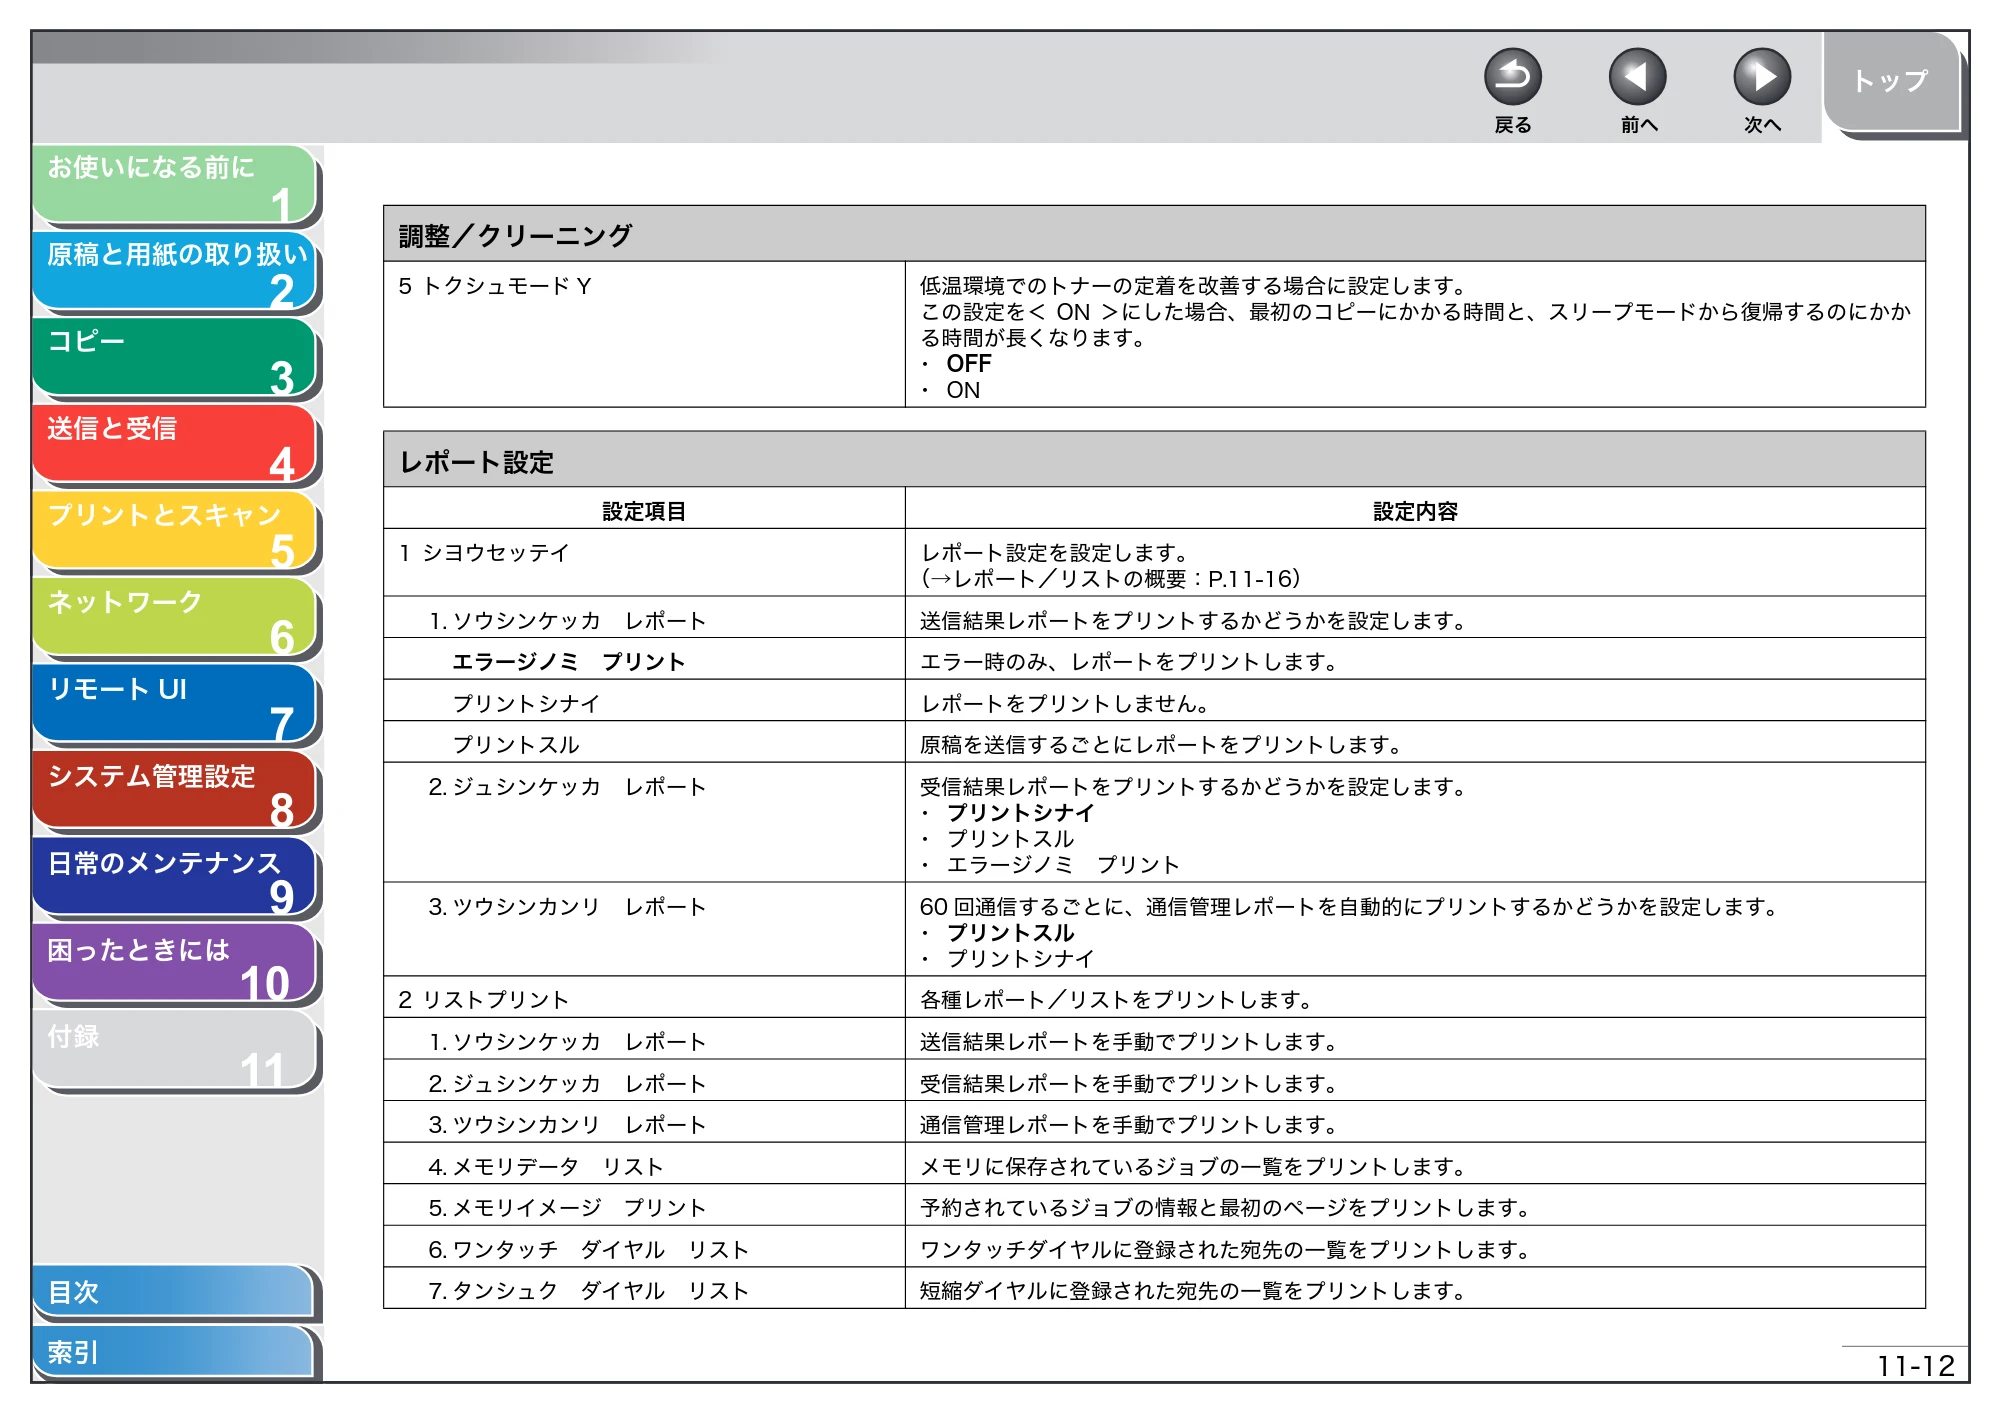The image size is (2000, 1414).
Task: Click the 前へ (previous) arrow icon
Action: pyautogui.click(x=1637, y=77)
